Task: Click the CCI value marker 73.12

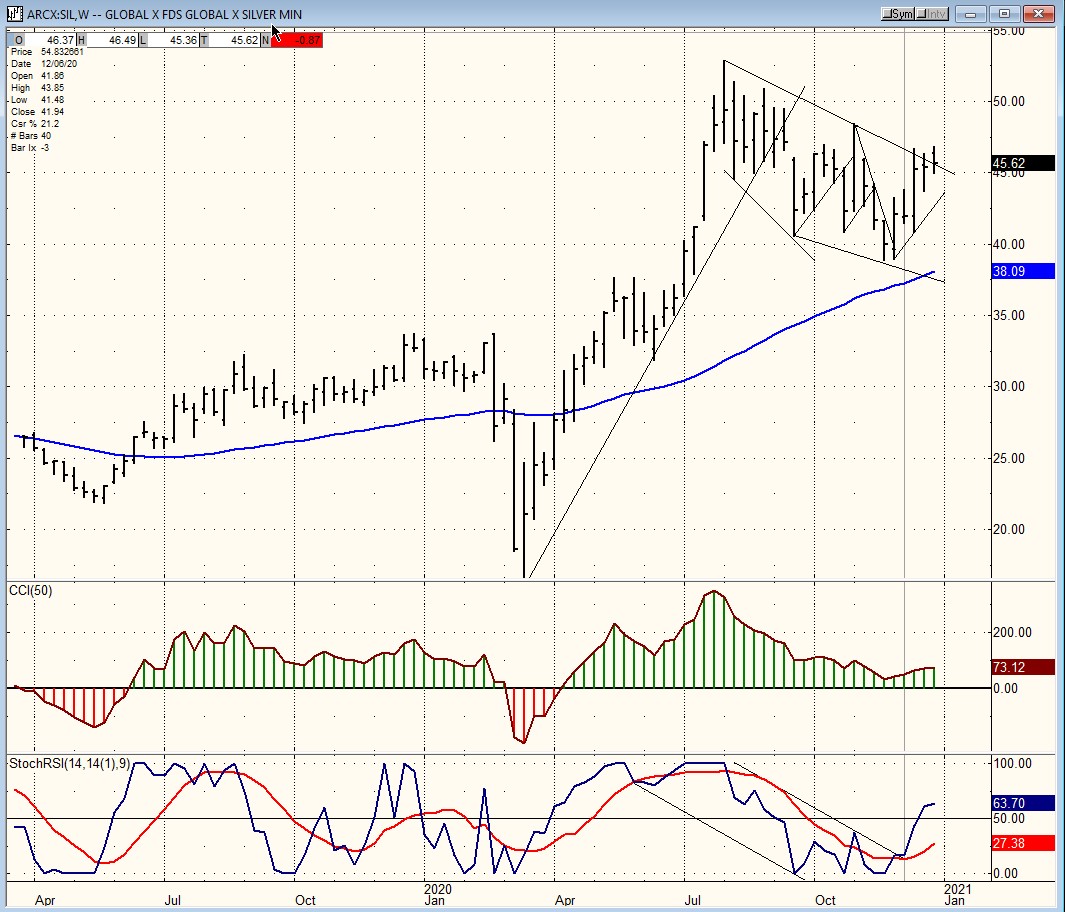Action: tap(1023, 667)
